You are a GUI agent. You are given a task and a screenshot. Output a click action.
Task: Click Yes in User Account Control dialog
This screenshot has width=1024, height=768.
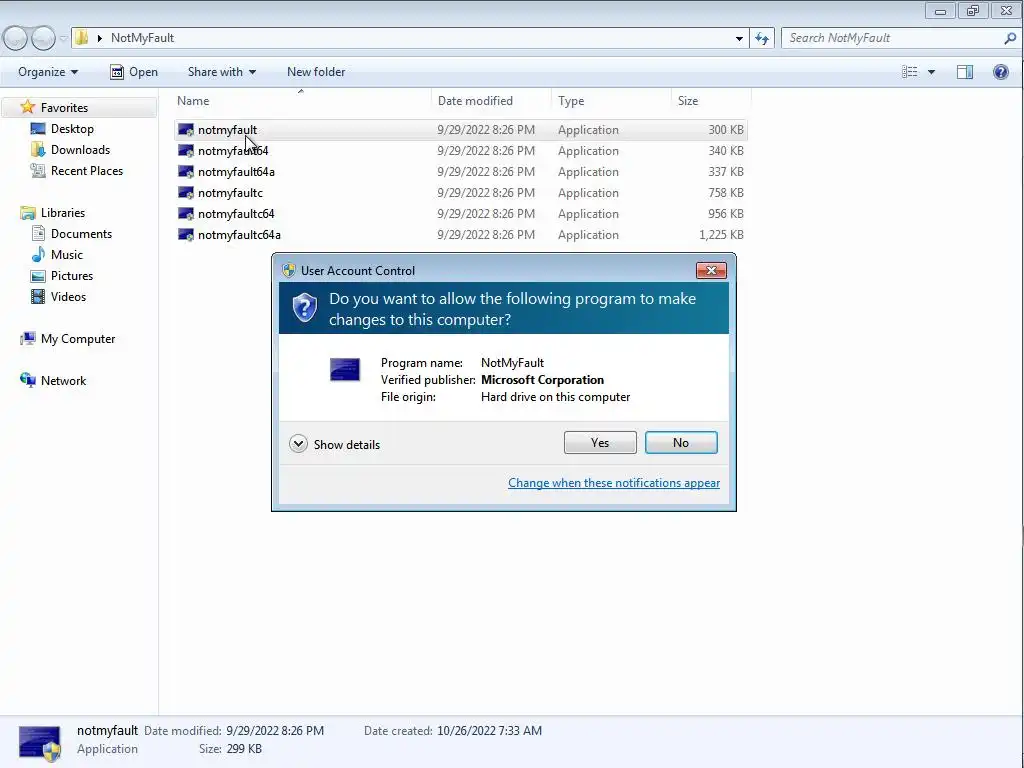click(x=600, y=443)
